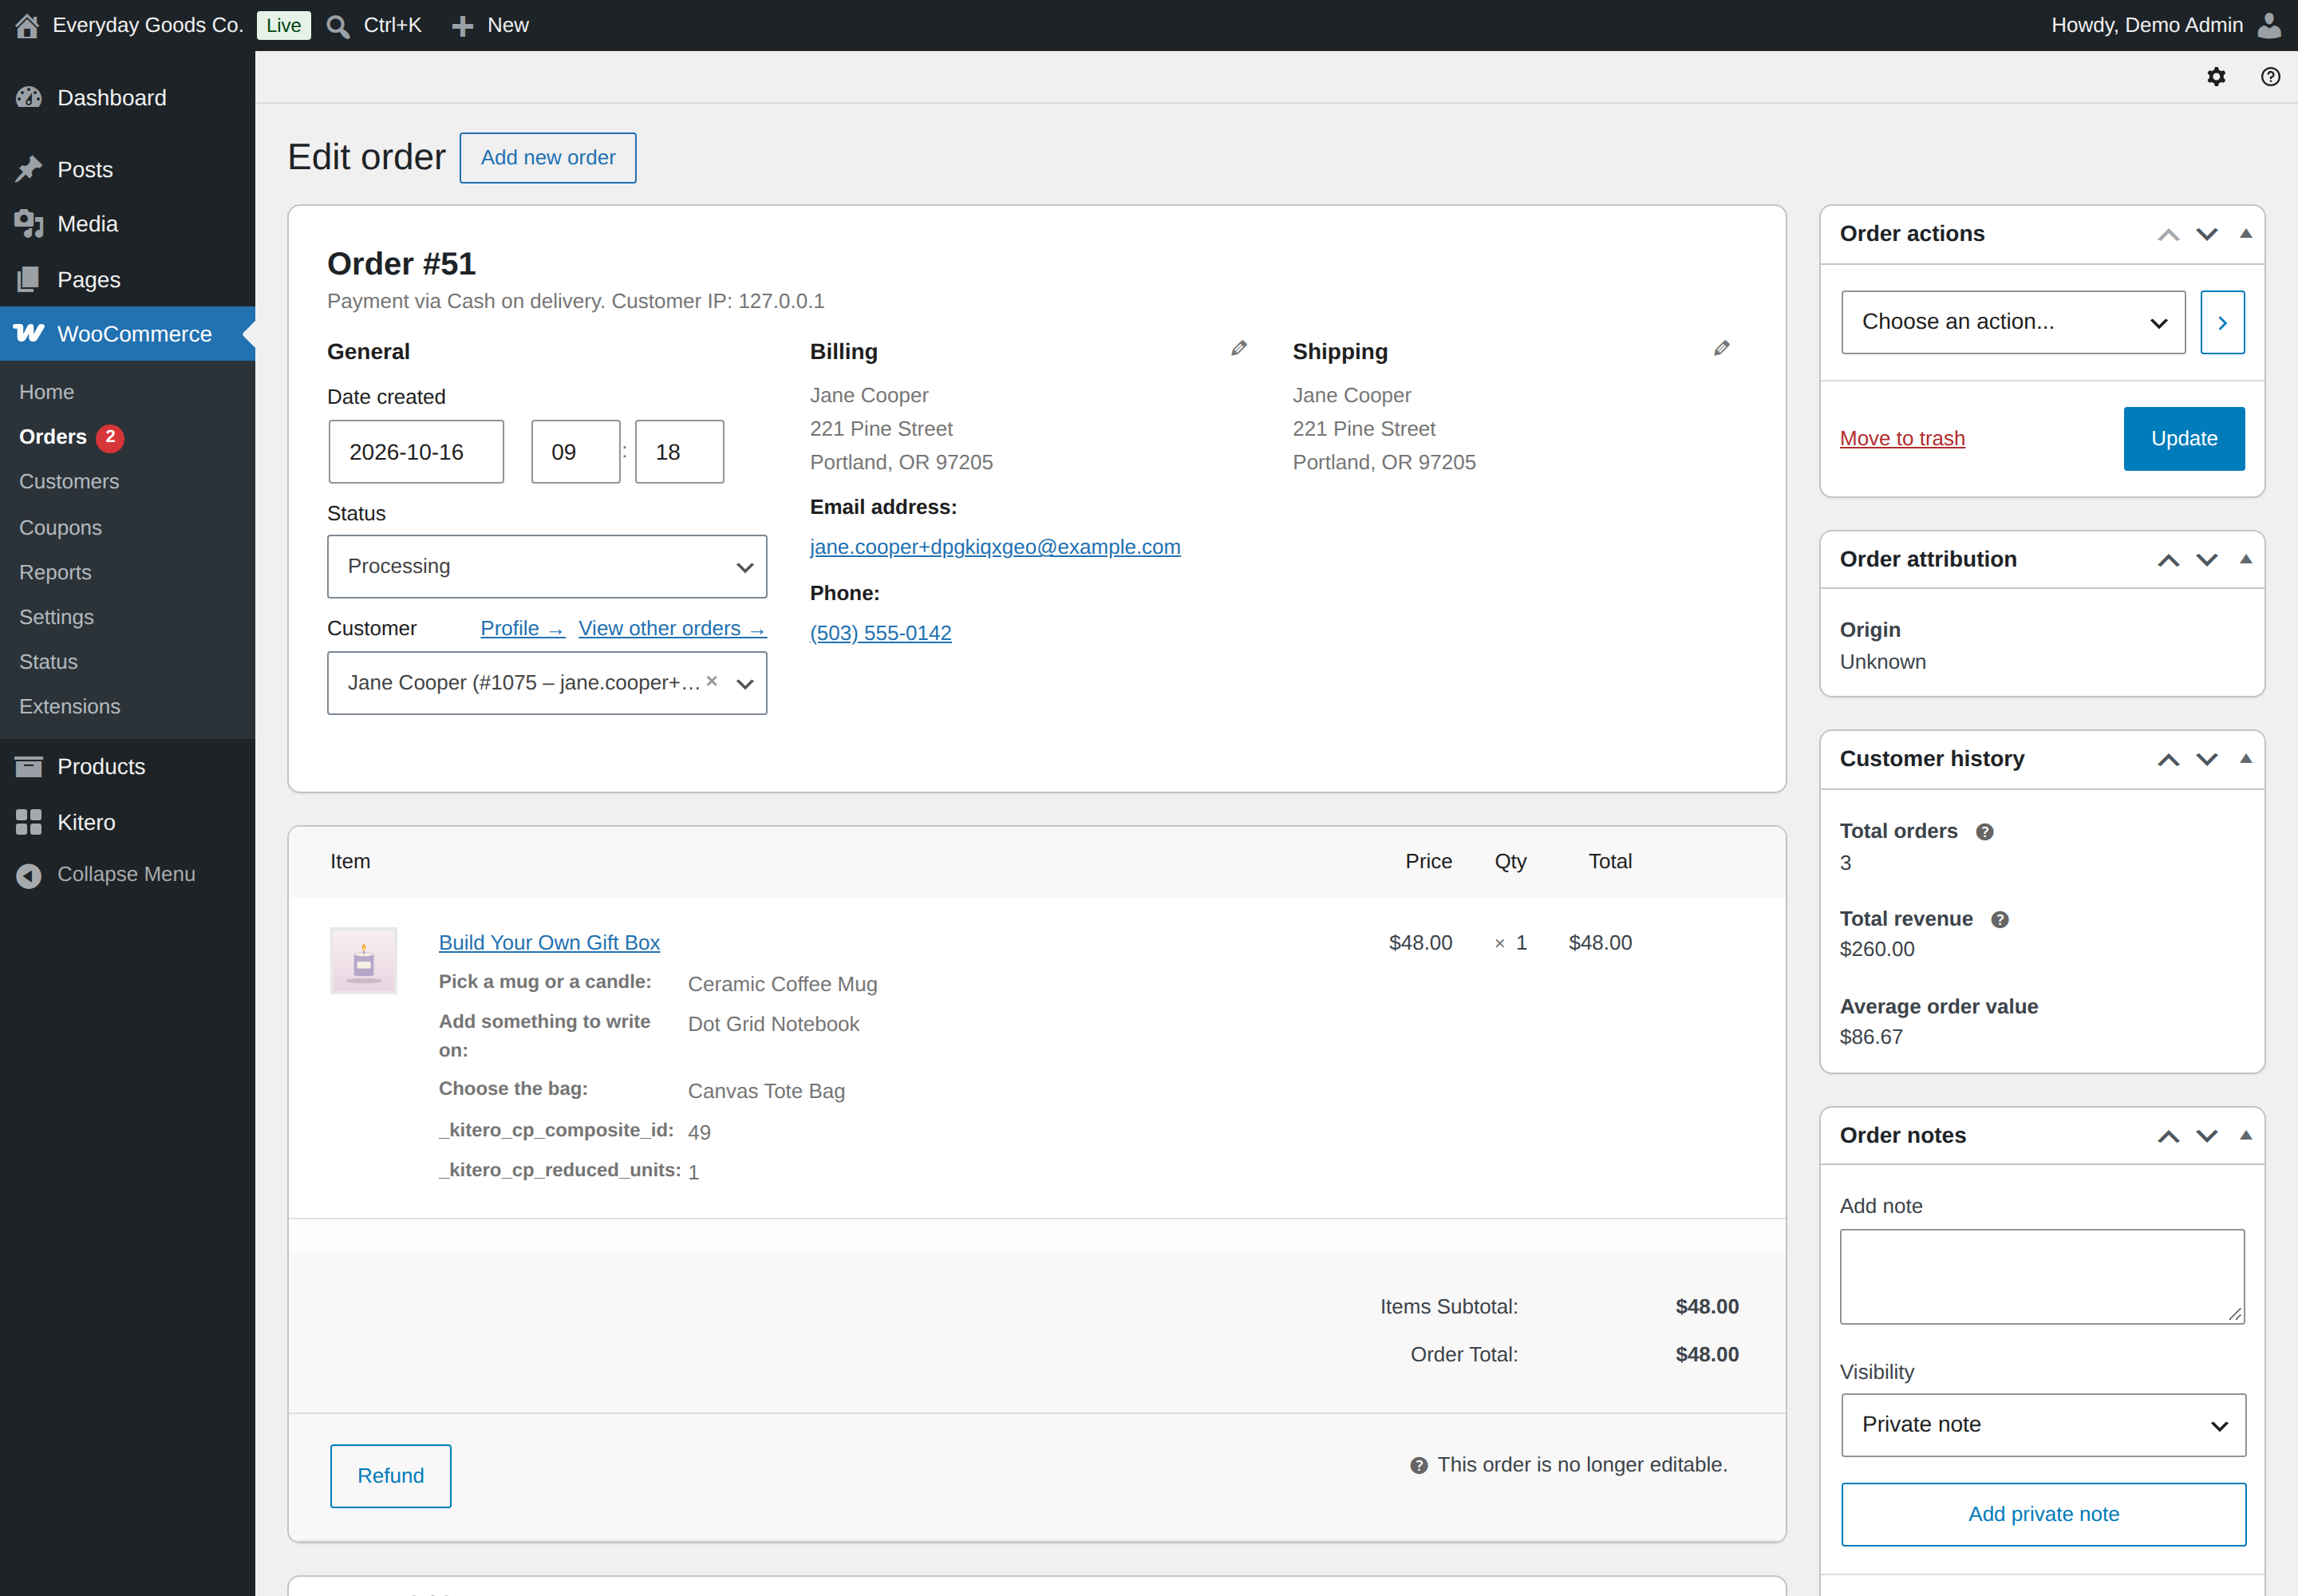Open the Kitero sidebar menu
The height and width of the screenshot is (1596, 2298).
pos(127,823)
